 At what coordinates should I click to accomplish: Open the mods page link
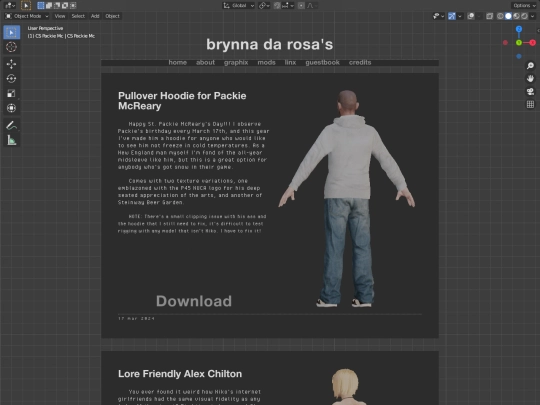(267, 62)
